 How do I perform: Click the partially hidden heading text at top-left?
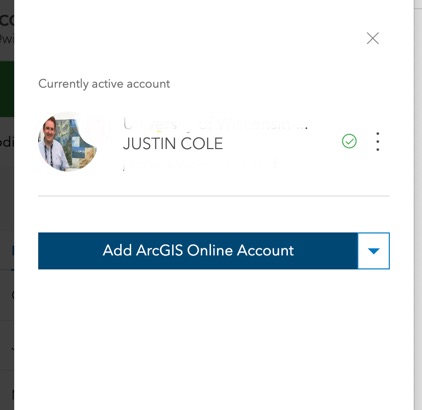pos(7,21)
